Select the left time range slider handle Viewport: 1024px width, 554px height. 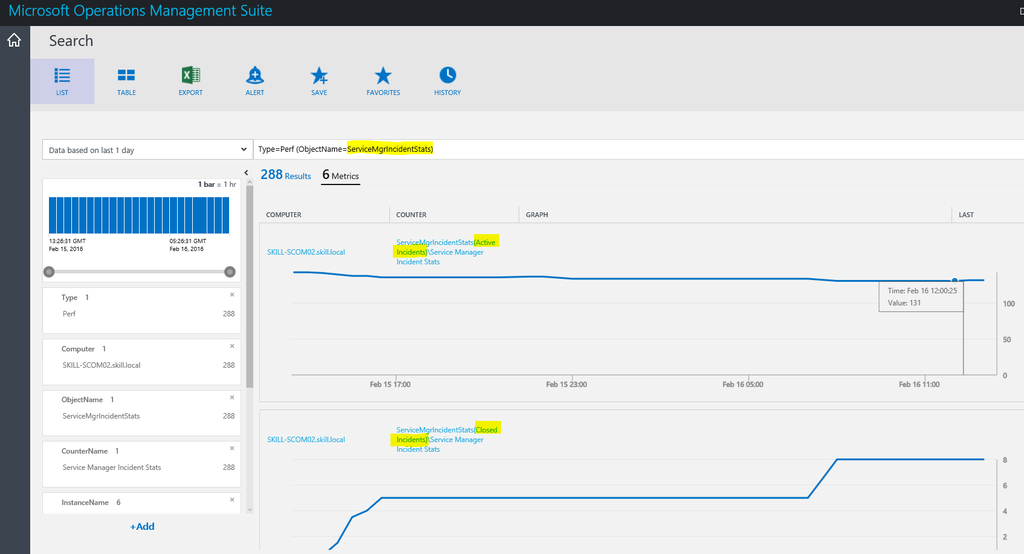click(x=49, y=272)
